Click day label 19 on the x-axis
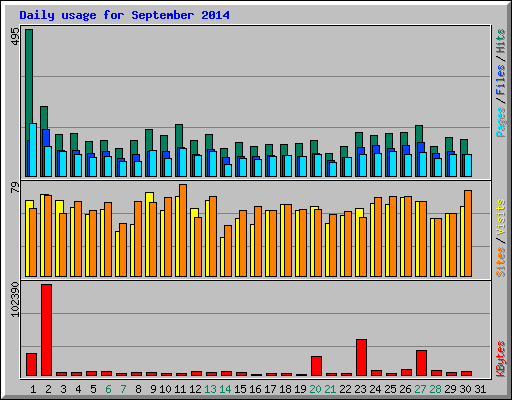 tap(300, 389)
